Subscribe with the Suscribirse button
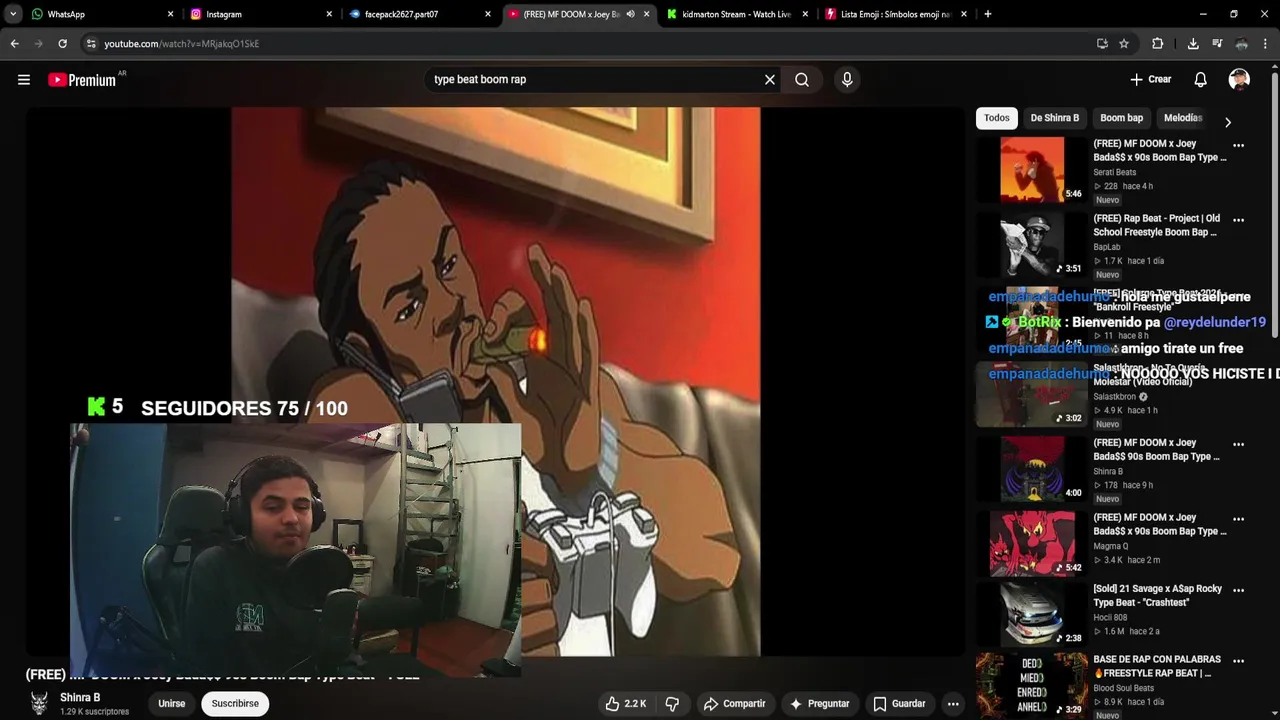The width and height of the screenshot is (1280, 720). click(235, 704)
